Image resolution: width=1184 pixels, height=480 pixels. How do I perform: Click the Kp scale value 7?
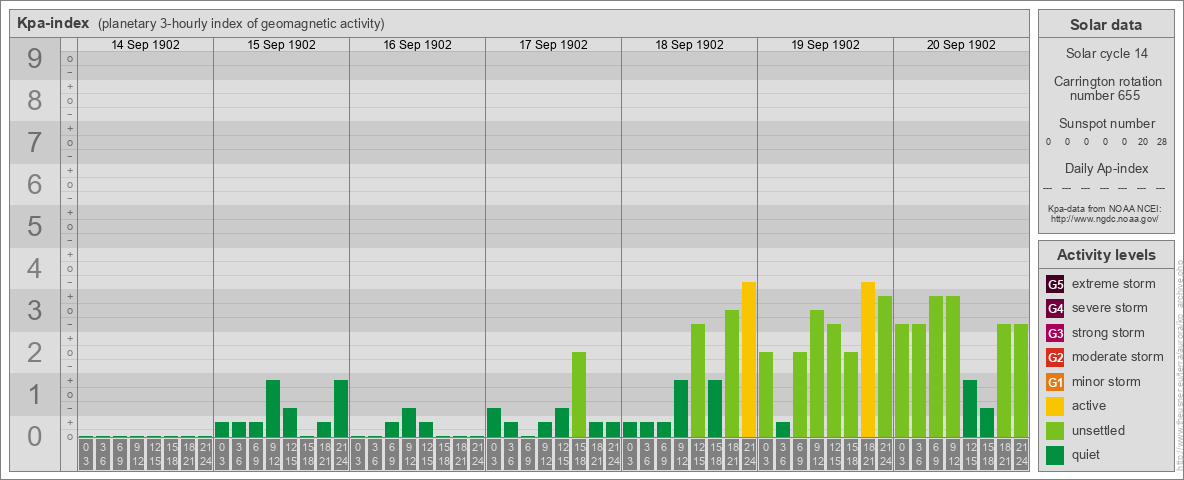35,142
